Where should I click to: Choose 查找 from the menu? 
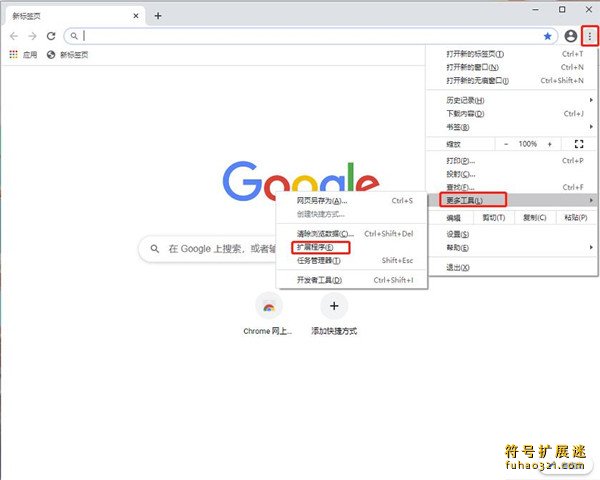pyautogui.click(x=512, y=187)
